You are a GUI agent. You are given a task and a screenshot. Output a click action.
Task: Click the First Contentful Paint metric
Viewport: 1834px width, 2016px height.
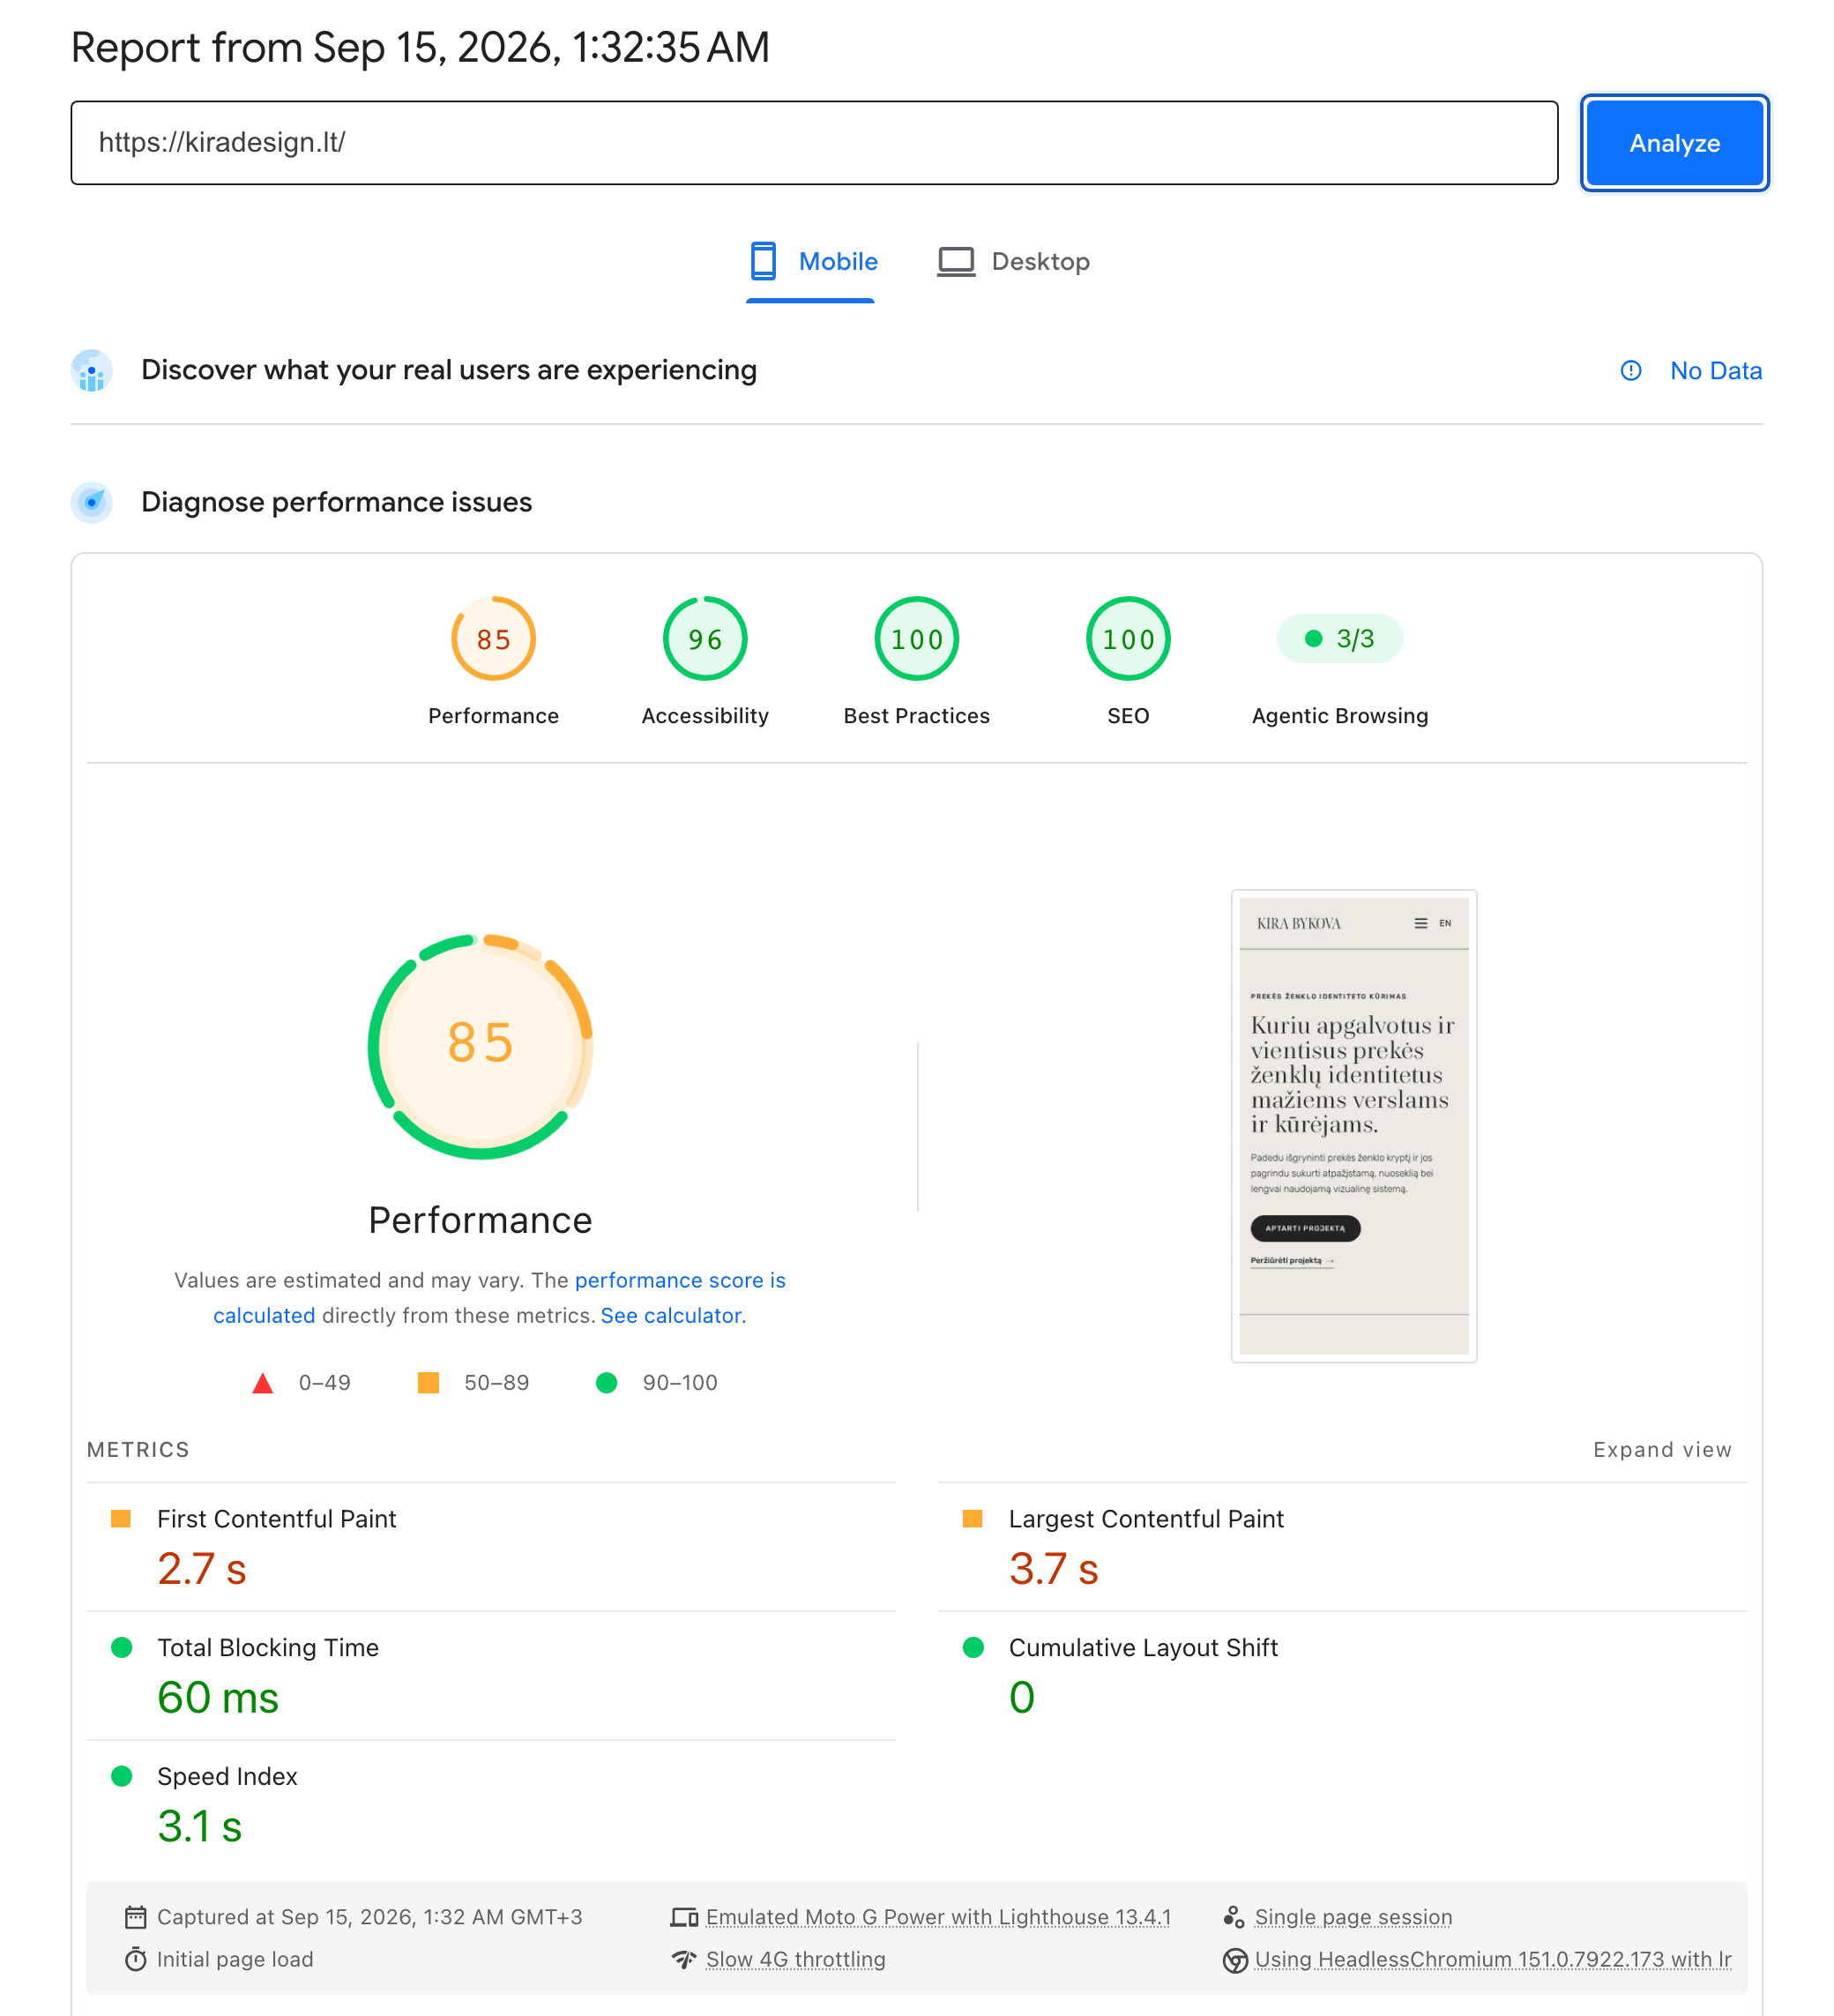coord(491,1546)
